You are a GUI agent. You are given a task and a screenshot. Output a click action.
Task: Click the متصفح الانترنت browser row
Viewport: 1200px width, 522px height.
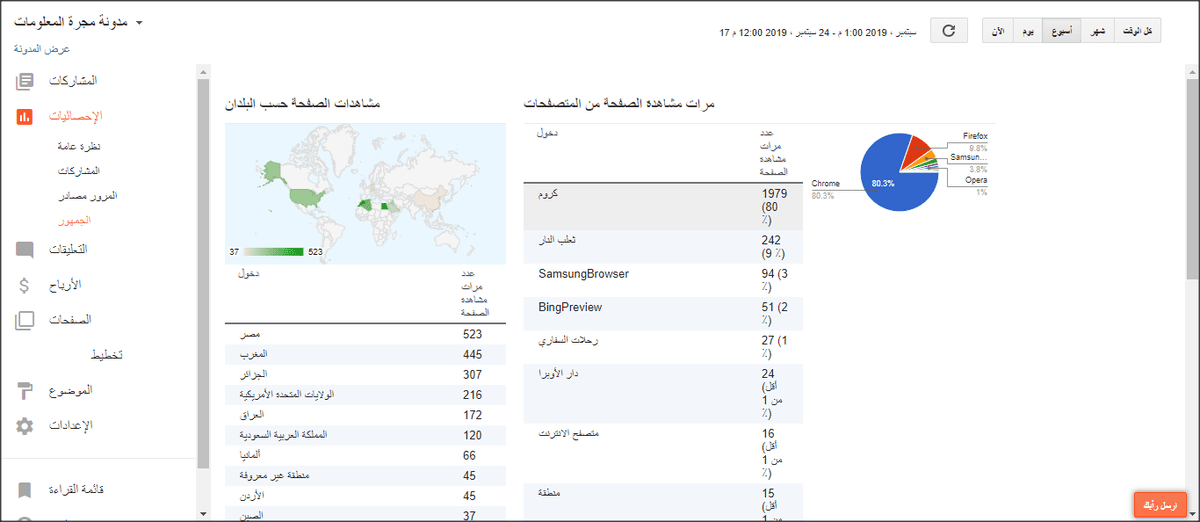click(x=663, y=453)
